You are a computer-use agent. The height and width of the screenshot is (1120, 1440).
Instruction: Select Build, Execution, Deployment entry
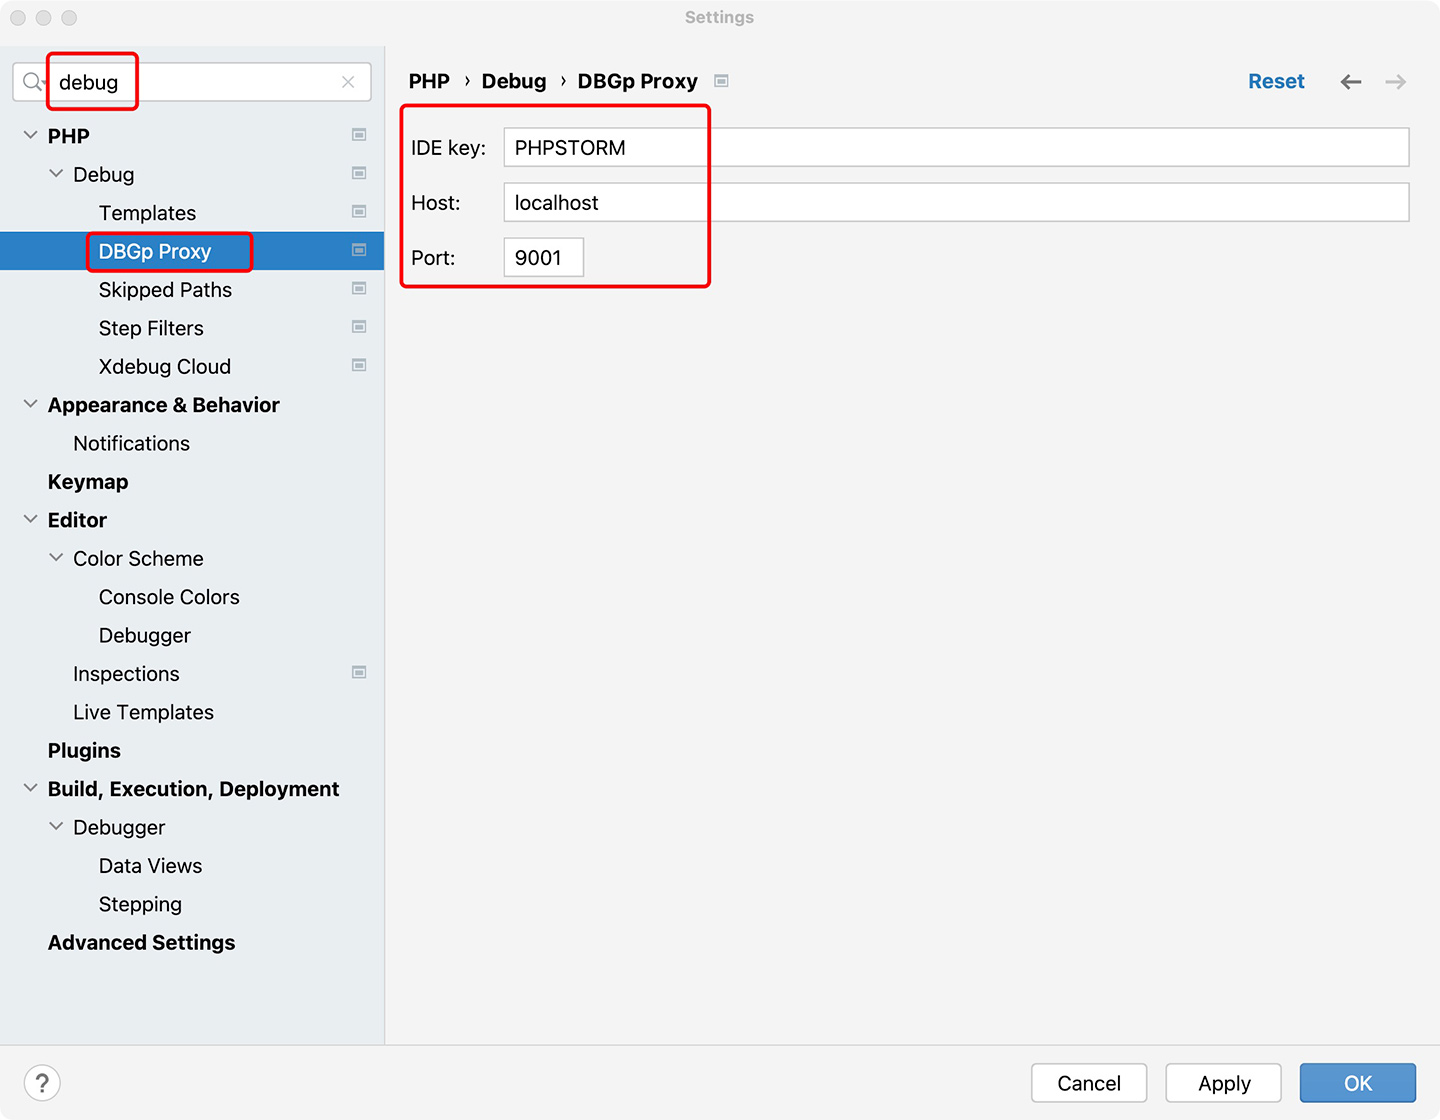click(x=193, y=789)
